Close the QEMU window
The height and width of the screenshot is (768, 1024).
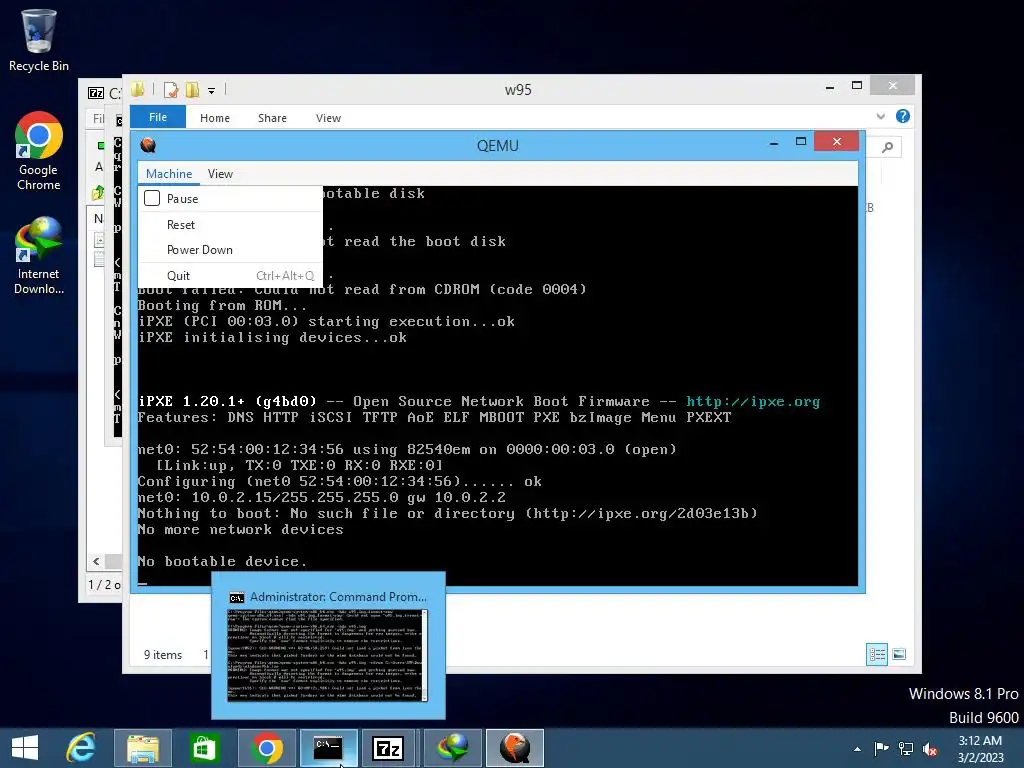coord(837,142)
